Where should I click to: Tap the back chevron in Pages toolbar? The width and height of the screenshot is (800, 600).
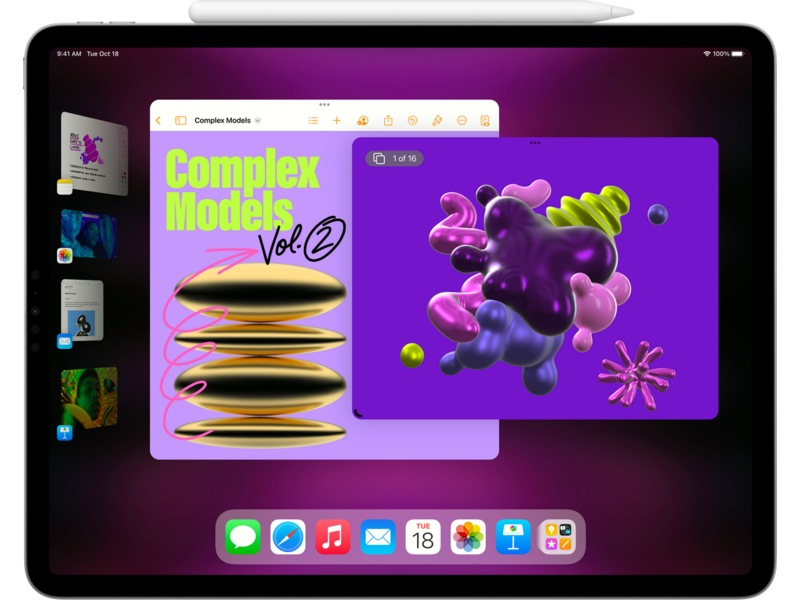158,121
